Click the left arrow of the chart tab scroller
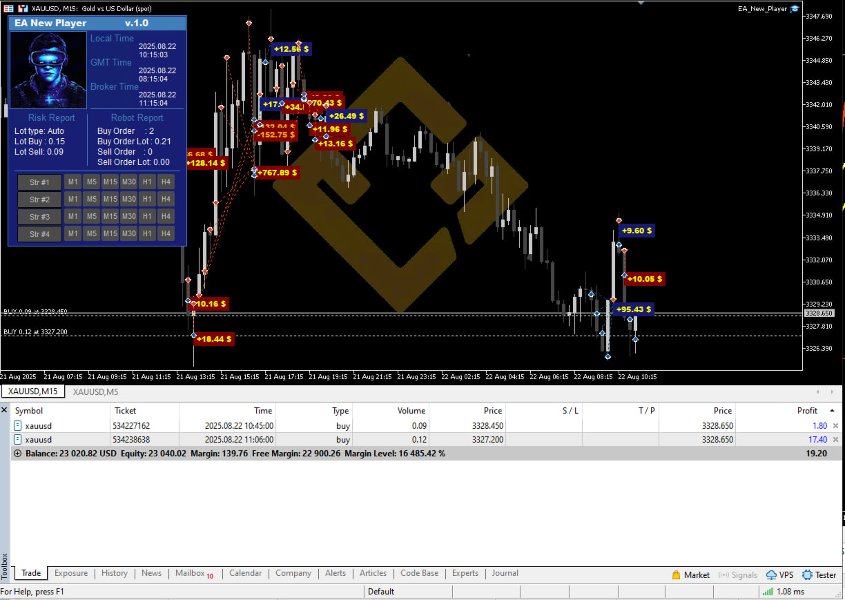845x600 pixels. pyautogui.click(x=818, y=392)
